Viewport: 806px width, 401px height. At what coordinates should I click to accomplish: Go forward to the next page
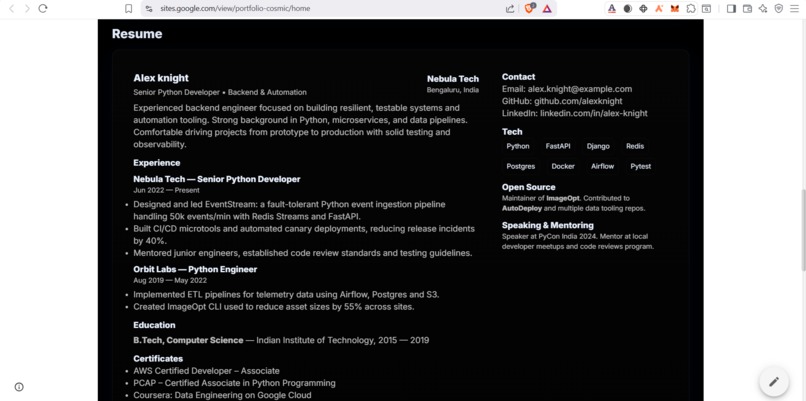coord(27,9)
